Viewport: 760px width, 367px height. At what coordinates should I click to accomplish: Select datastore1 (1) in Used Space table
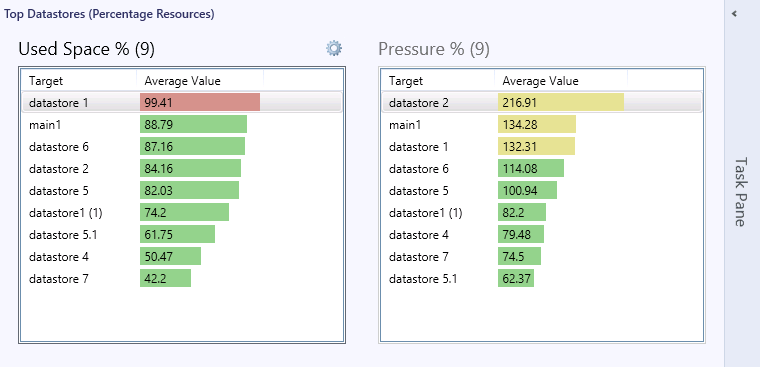coord(182,212)
